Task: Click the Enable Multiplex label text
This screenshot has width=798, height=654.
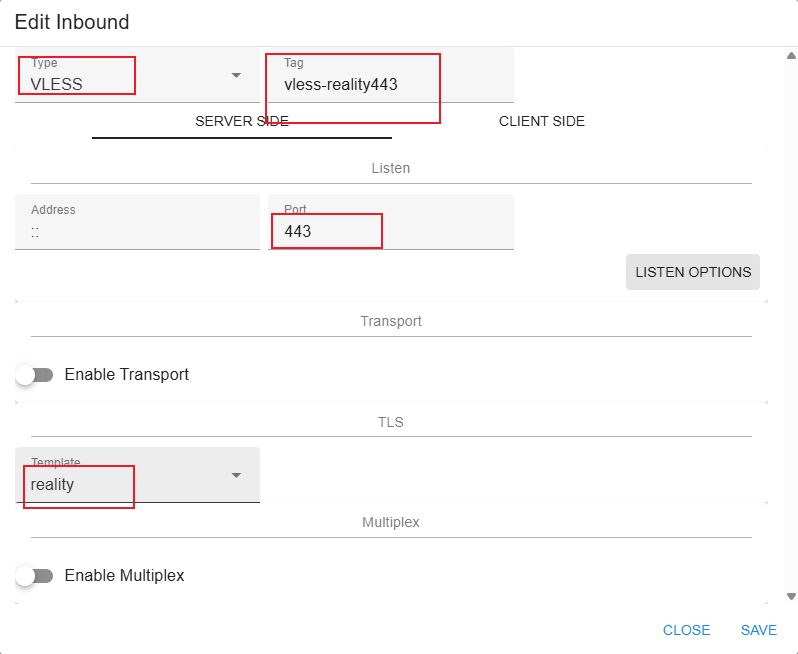Action: pos(124,576)
